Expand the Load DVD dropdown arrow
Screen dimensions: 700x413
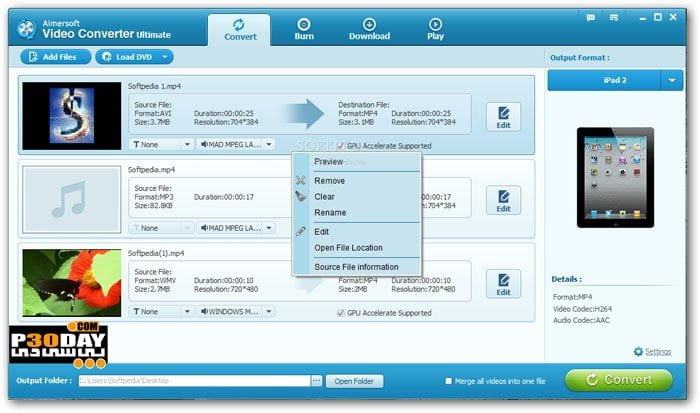165,57
